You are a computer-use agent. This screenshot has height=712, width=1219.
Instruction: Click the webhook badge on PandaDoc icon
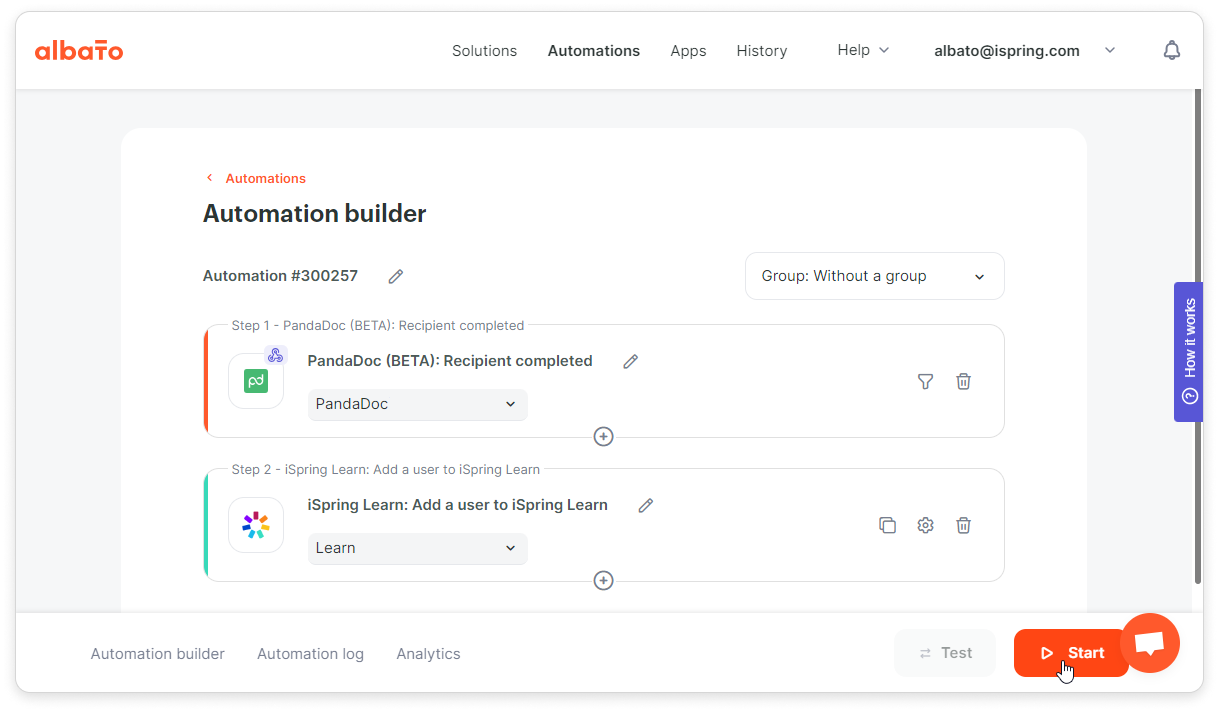275,355
